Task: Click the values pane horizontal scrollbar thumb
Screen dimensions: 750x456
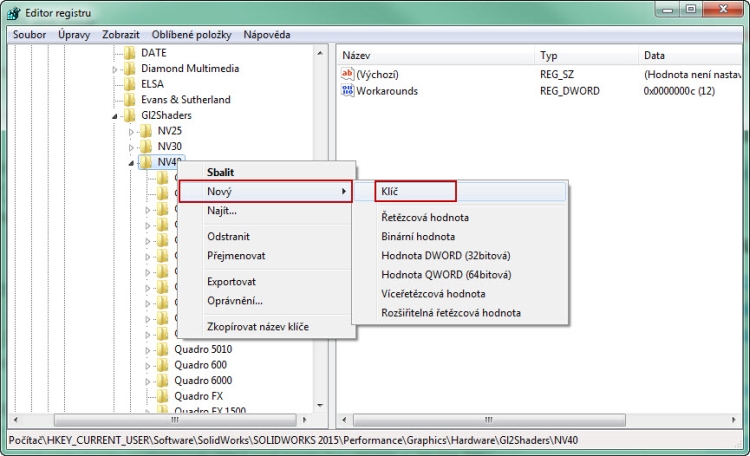Action: coord(489,420)
